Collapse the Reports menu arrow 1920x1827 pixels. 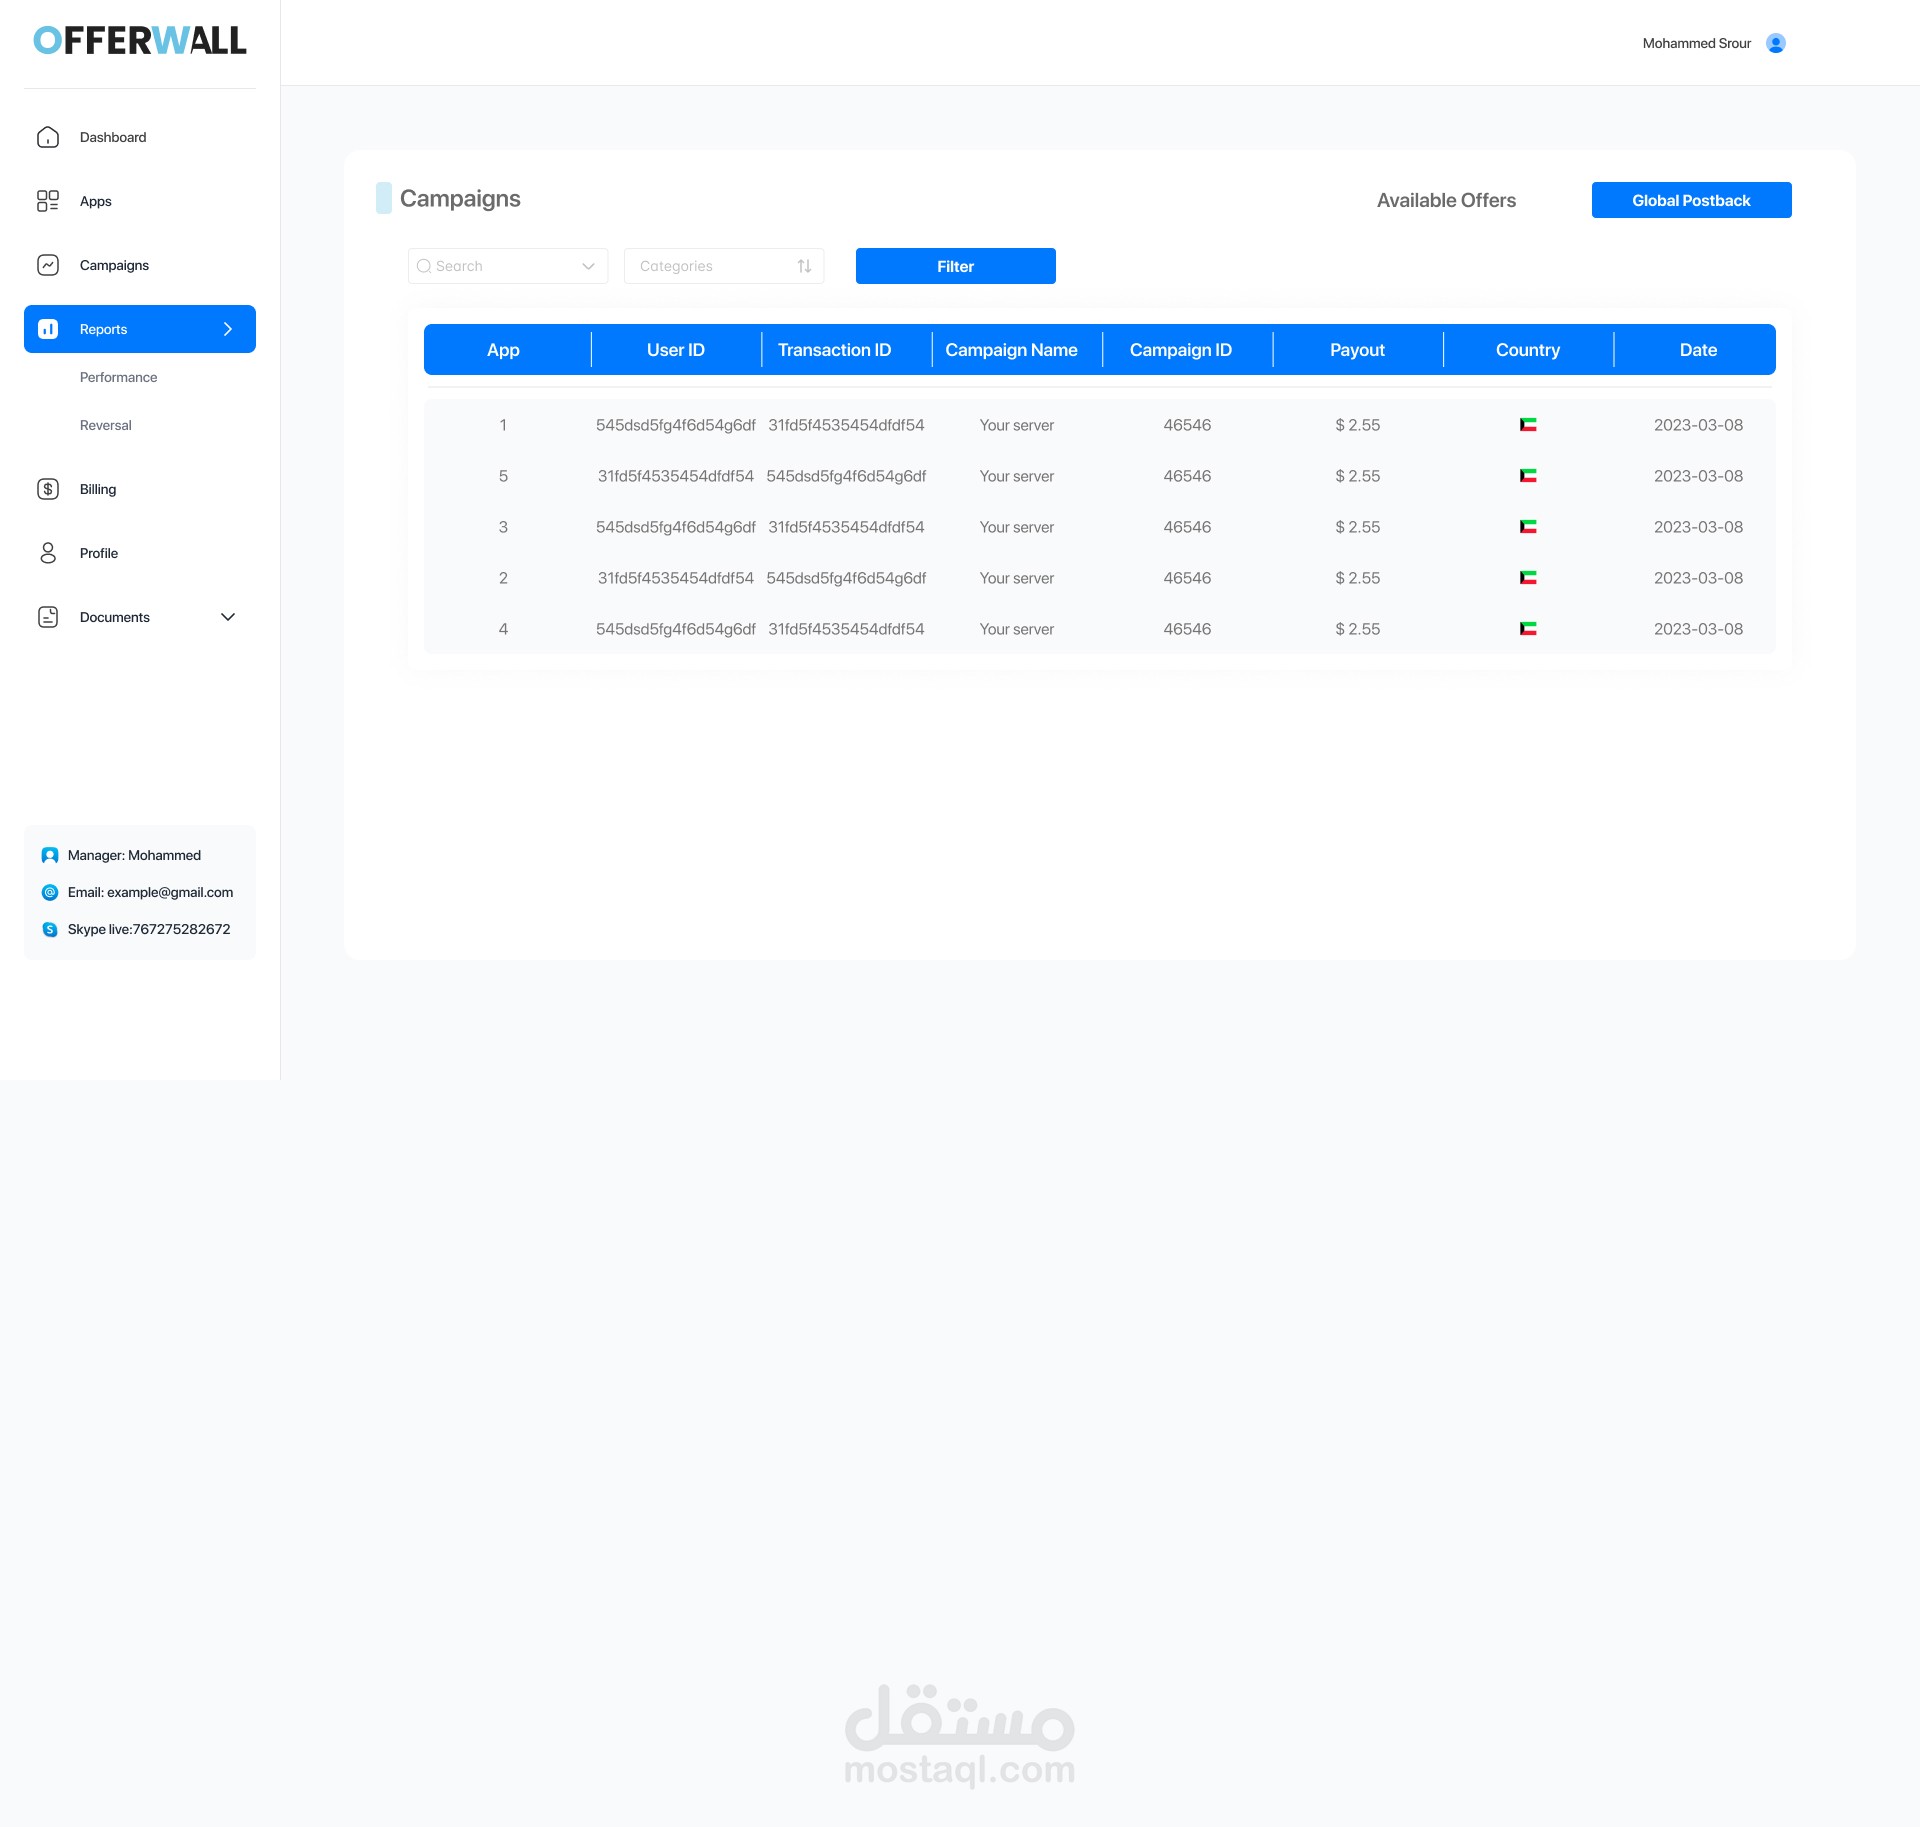point(228,329)
